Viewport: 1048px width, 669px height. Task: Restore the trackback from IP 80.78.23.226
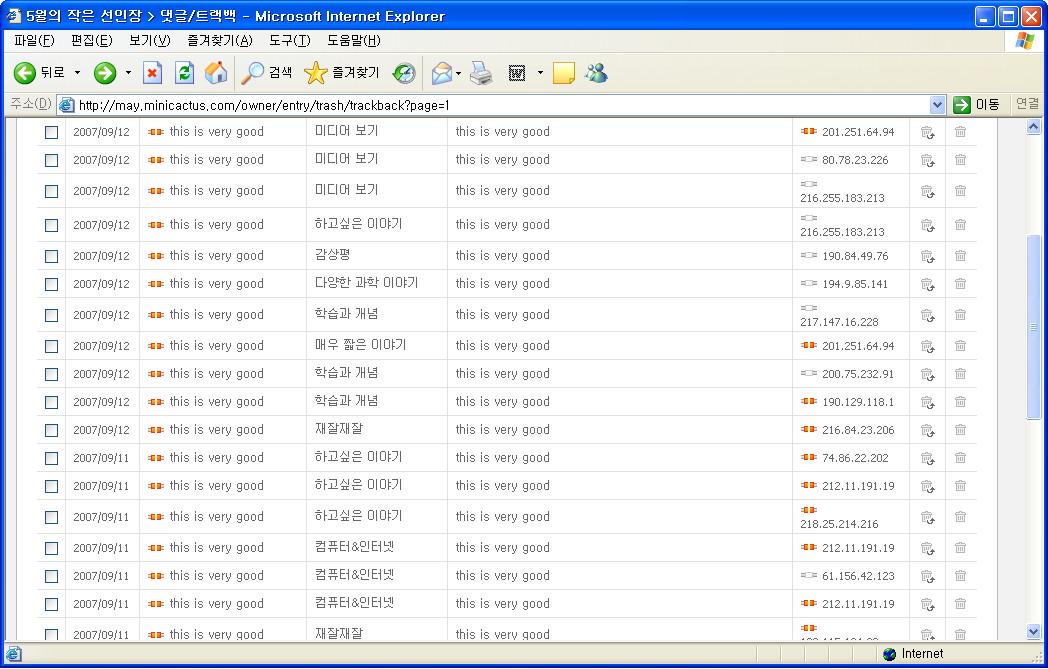pyautogui.click(x=927, y=160)
